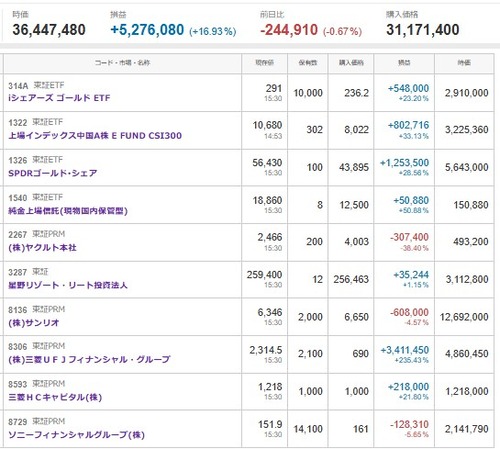Click the 時価 column header in table
The image size is (500, 449).
click(x=464, y=63)
